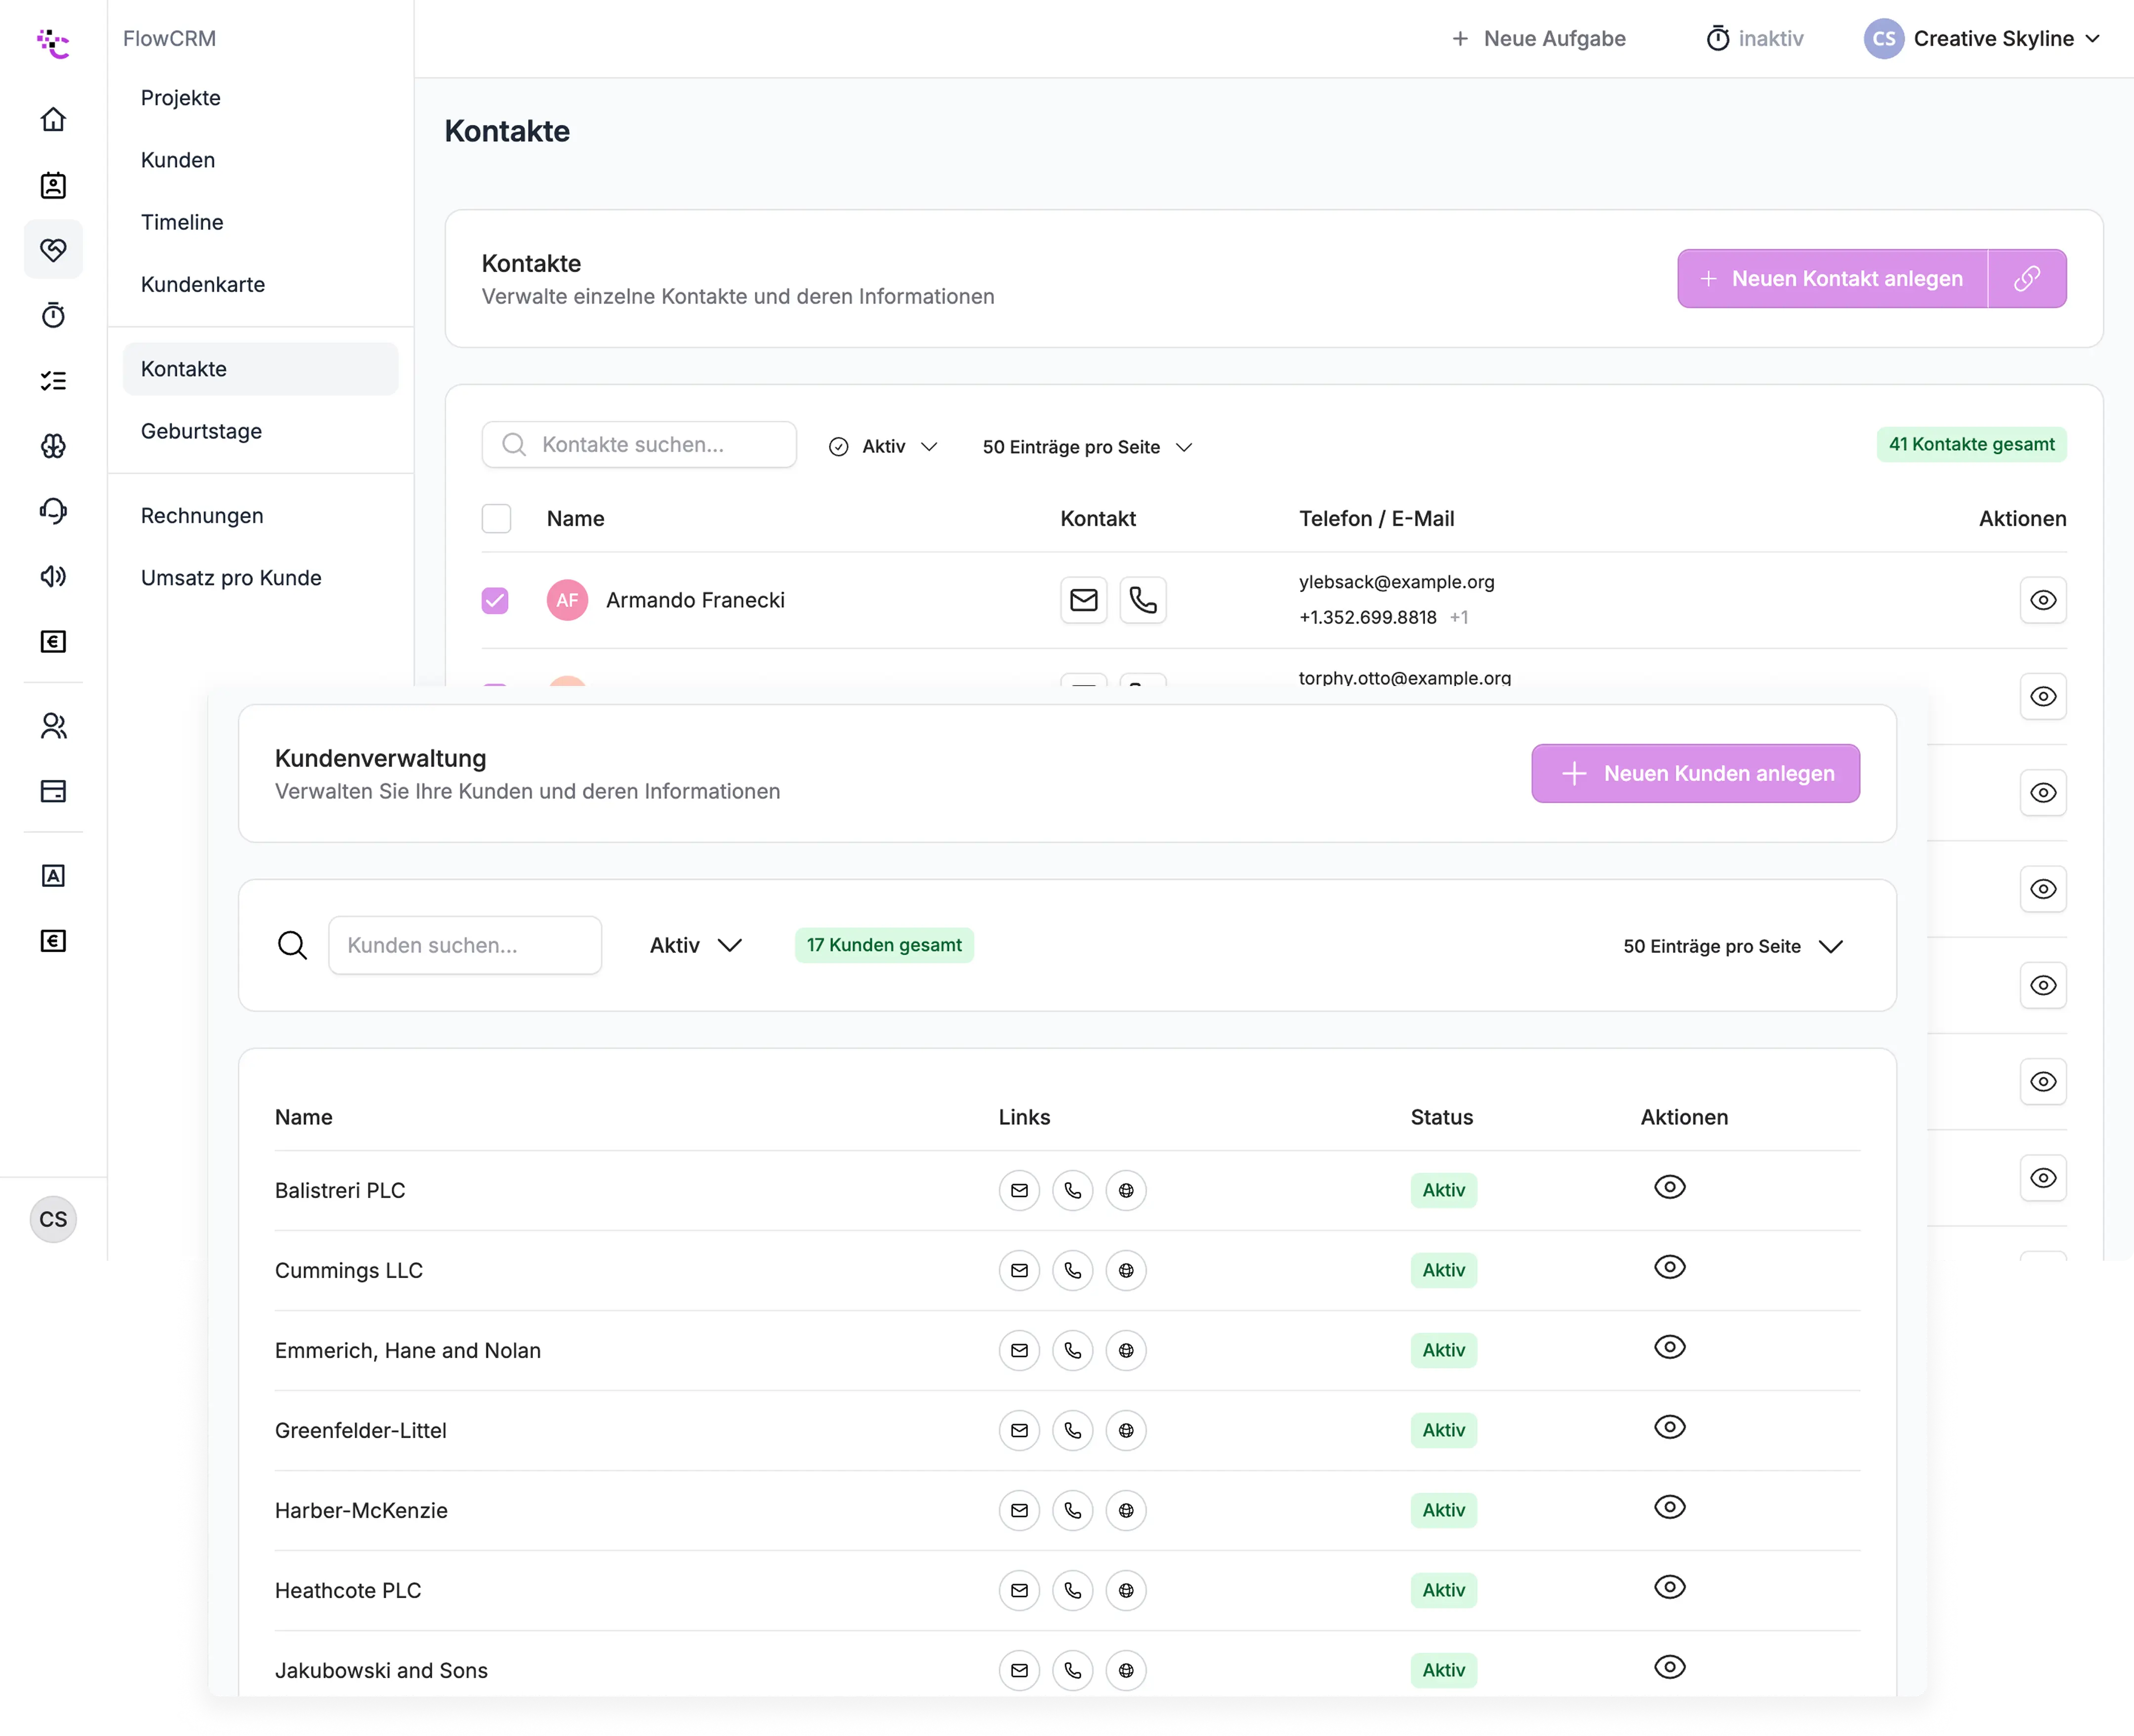Image resolution: width=2134 pixels, height=1736 pixels.
Task: Check the select-all checkbox in the Kontakte table
Action: point(496,518)
